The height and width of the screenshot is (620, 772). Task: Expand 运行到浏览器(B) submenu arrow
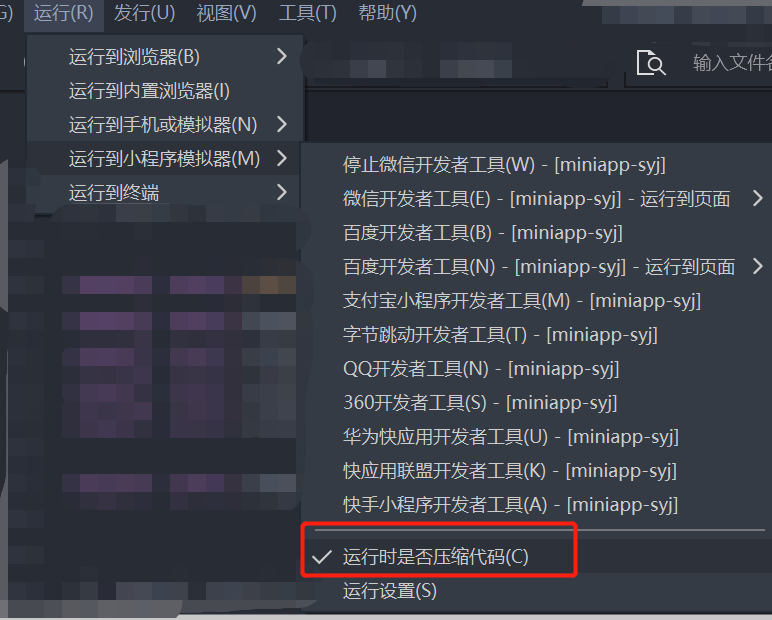[x=282, y=56]
